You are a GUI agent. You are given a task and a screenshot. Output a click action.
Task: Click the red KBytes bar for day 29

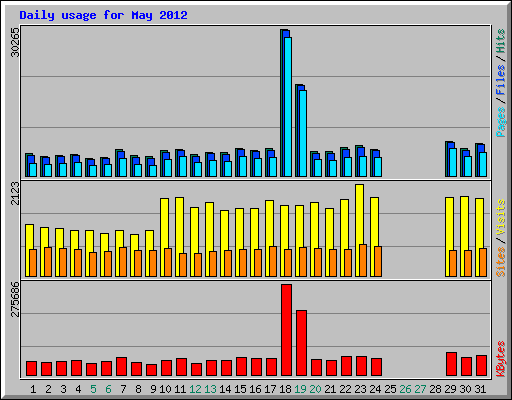click(x=451, y=364)
